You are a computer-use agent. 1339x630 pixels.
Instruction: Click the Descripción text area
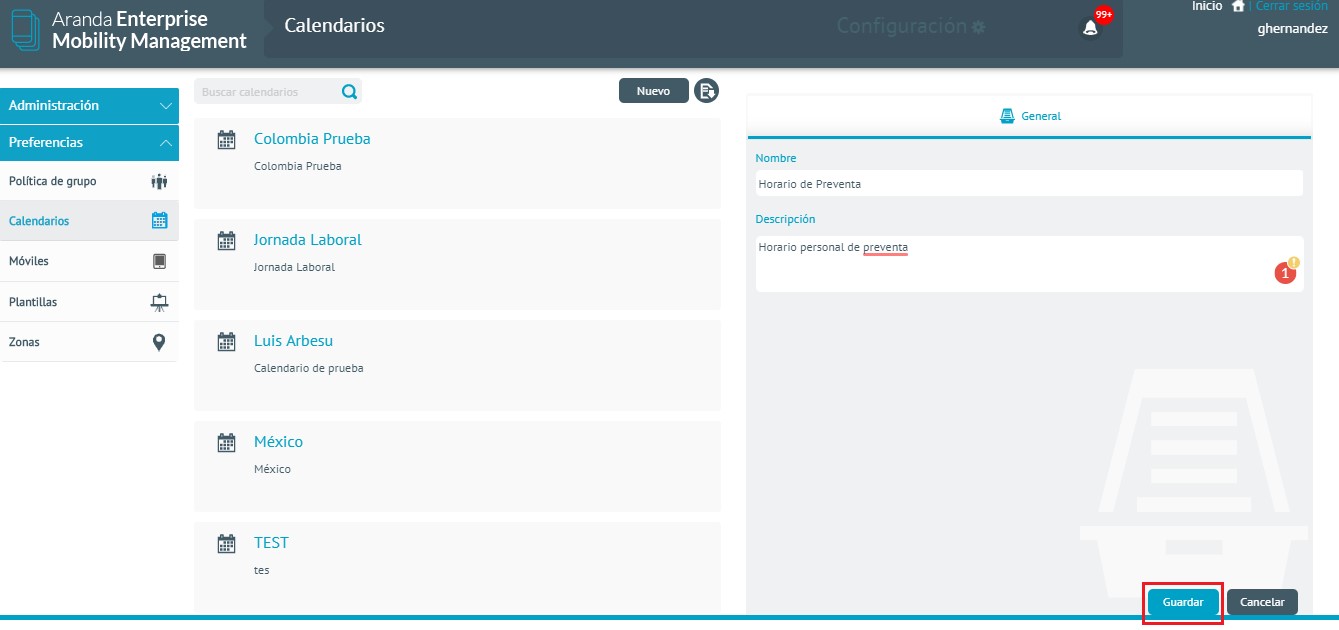(x=1029, y=264)
